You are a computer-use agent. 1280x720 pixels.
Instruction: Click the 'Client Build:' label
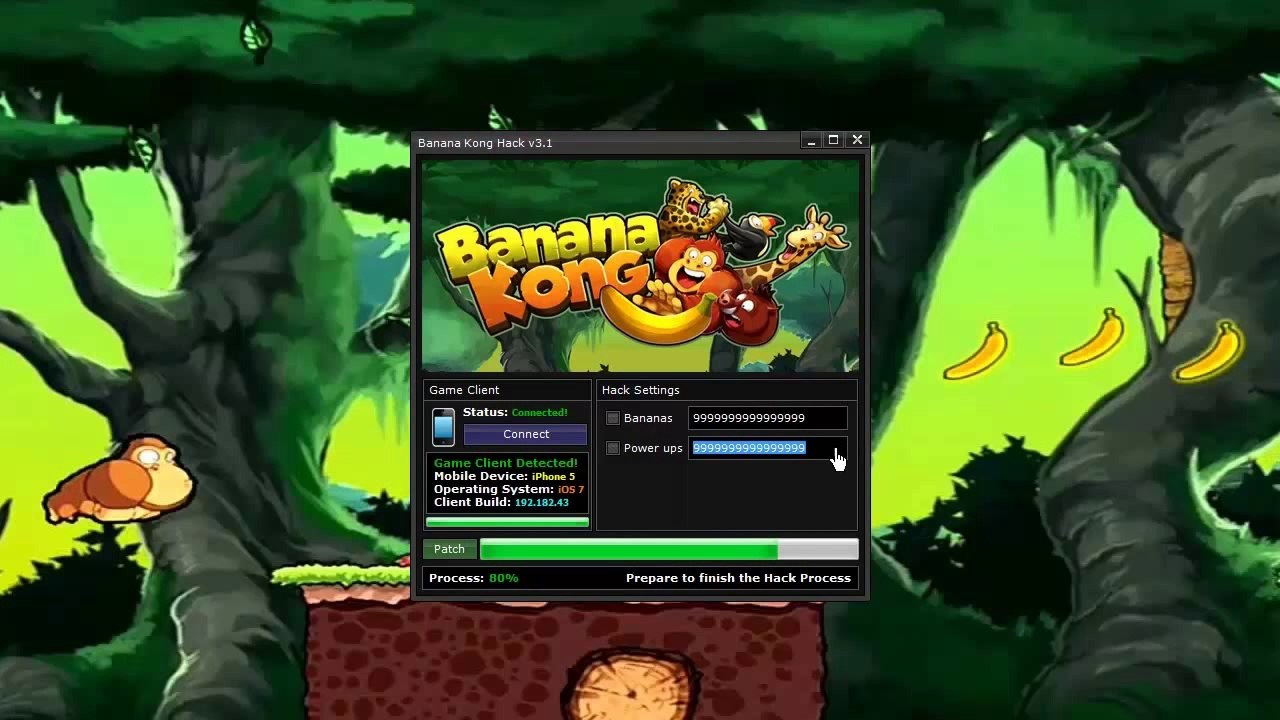pos(472,502)
